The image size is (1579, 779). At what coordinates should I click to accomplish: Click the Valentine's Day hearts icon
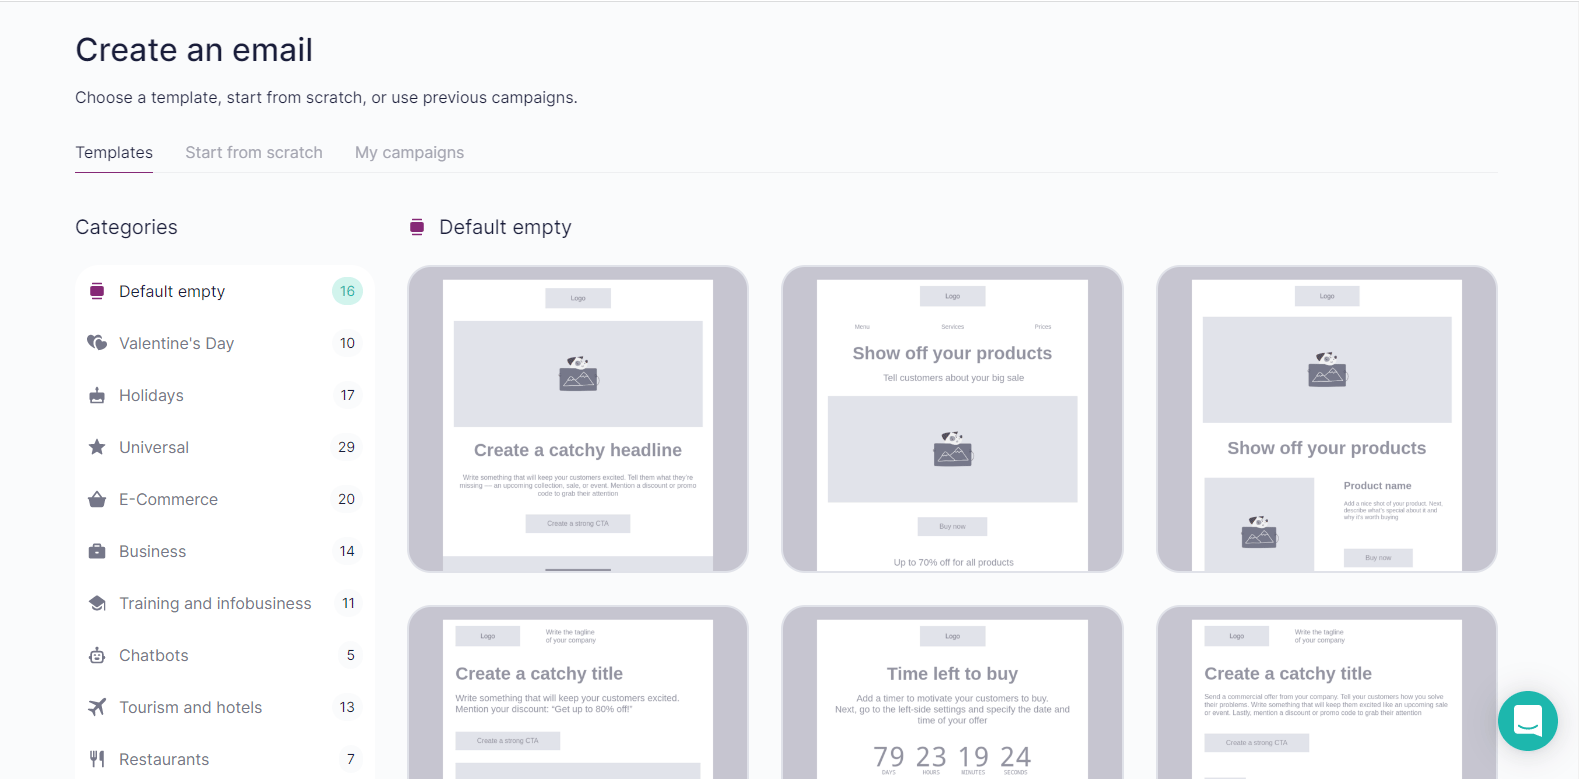97,343
